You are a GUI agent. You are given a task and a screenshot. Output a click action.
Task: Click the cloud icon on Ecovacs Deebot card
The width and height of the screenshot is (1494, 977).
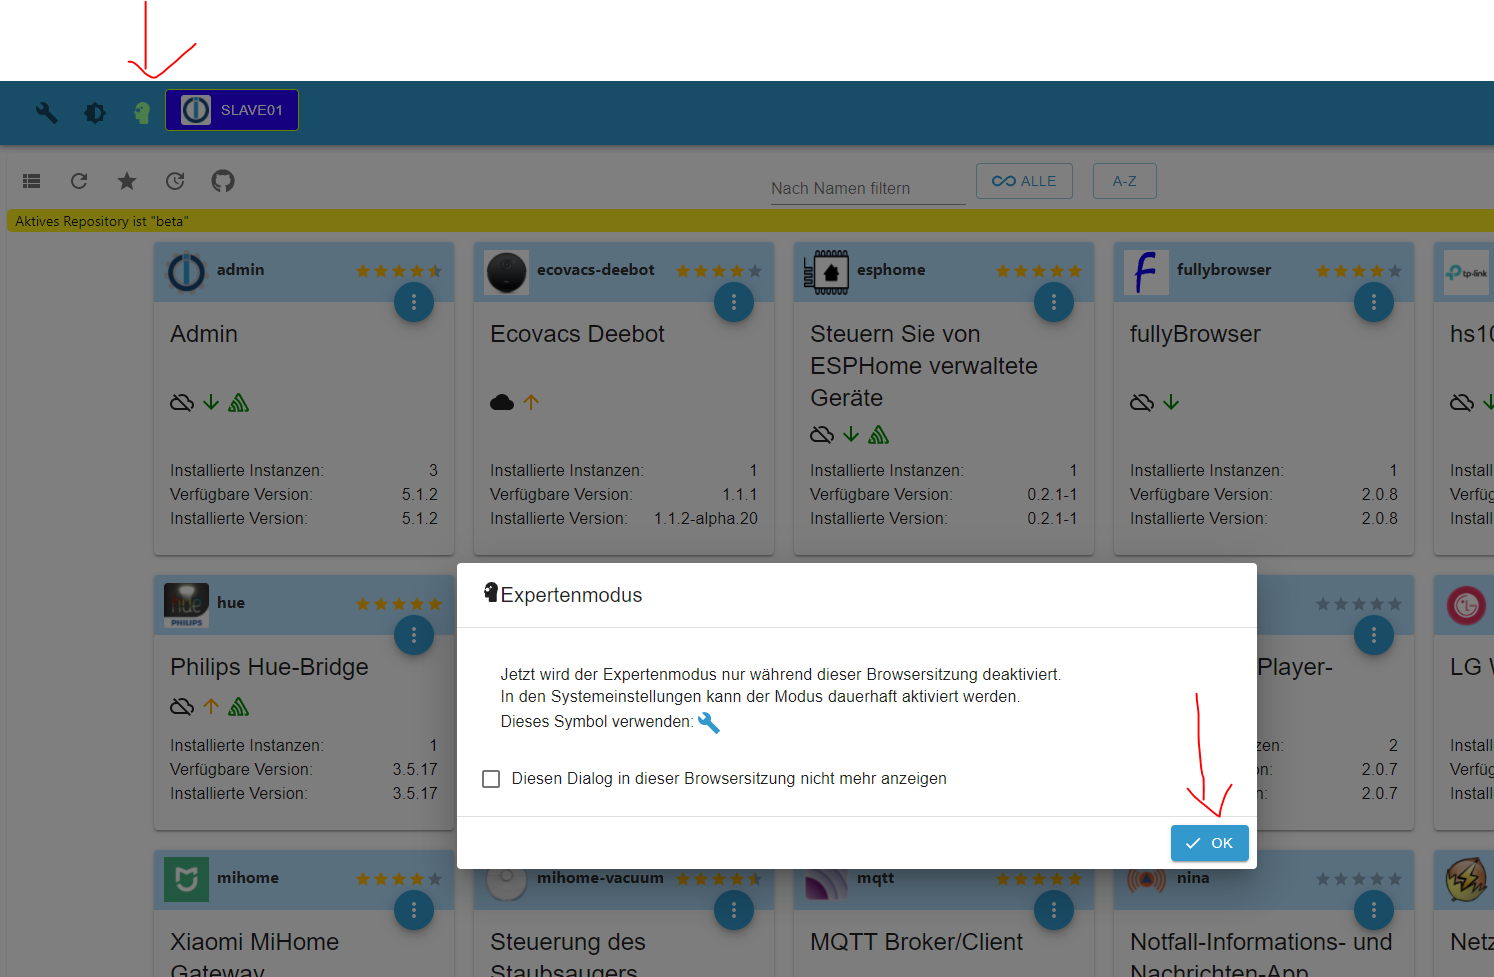click(x=502, y=402)
